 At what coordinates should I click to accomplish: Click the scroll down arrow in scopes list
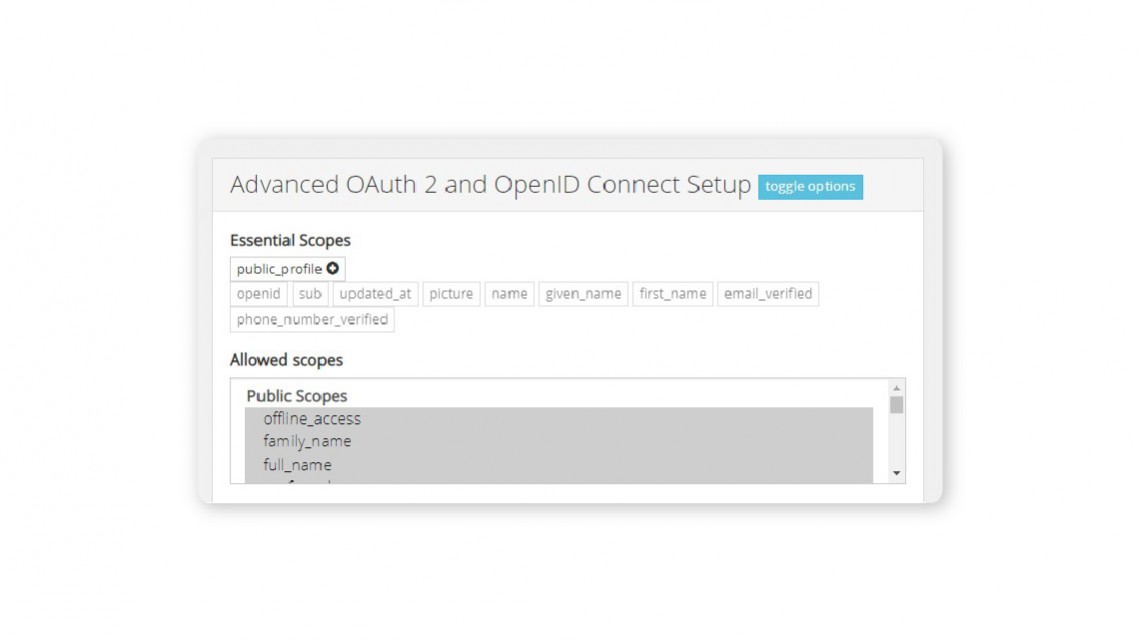(x=896, y=473)
